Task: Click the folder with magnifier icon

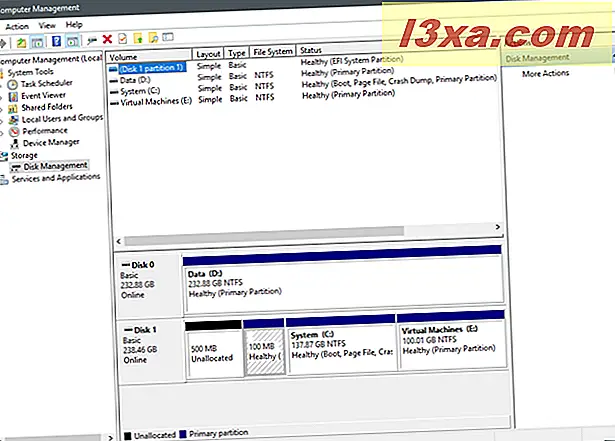Action: tap(153, 38)
